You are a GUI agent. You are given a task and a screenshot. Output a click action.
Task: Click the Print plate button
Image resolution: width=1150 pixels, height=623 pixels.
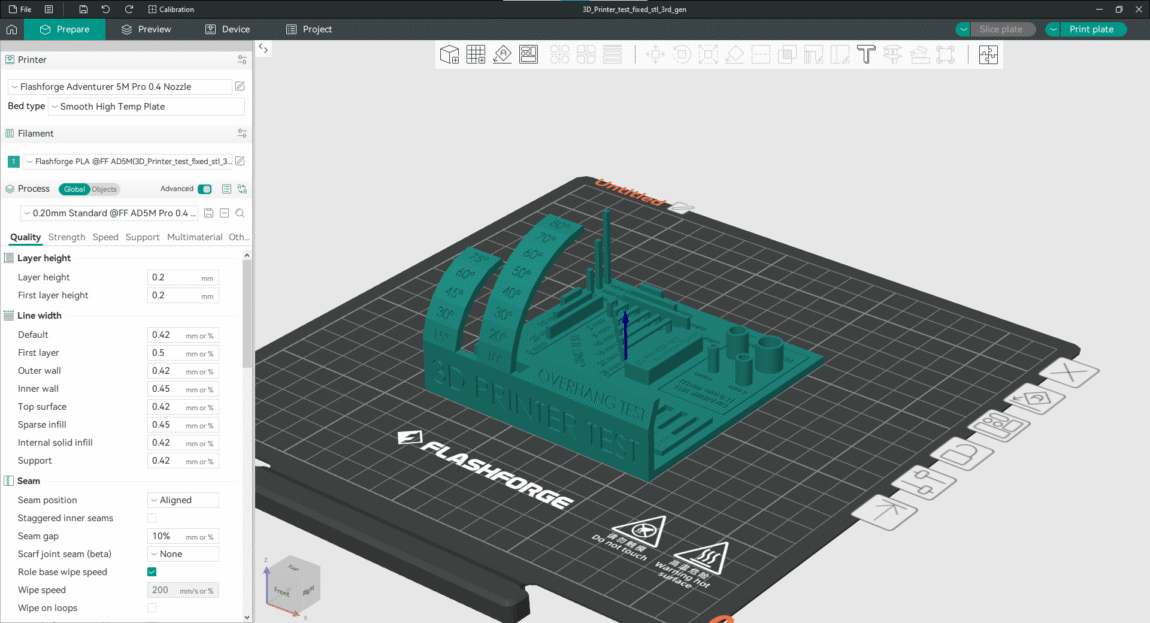(1091, 29)
